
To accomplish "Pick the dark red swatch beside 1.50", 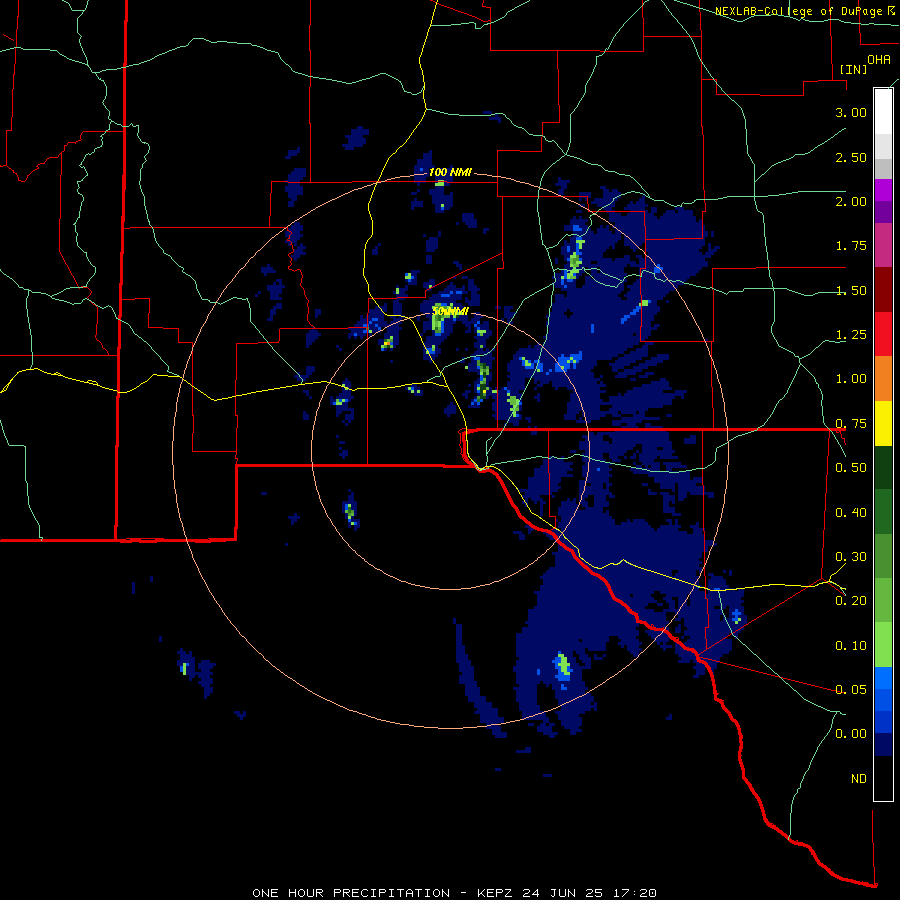I will click(883, 290).
